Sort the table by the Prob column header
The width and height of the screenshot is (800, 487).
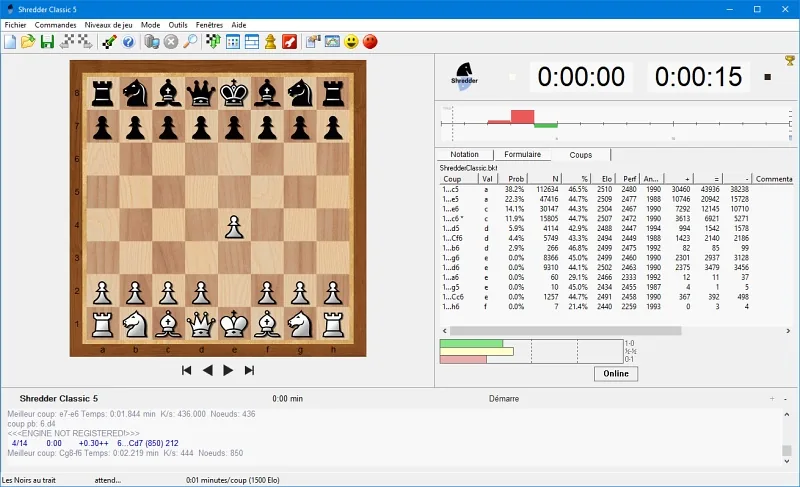pyautogui.click(x=511, y=179)
